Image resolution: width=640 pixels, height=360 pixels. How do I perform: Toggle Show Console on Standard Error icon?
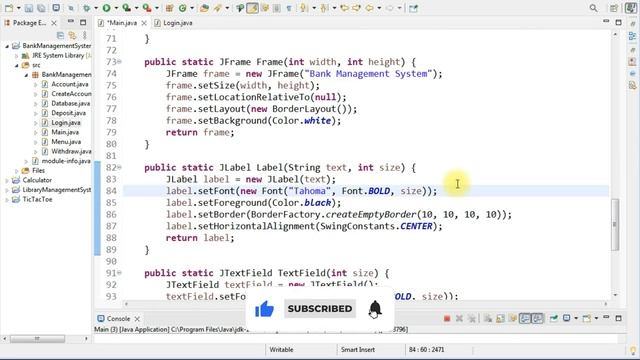tap(538, 318)
